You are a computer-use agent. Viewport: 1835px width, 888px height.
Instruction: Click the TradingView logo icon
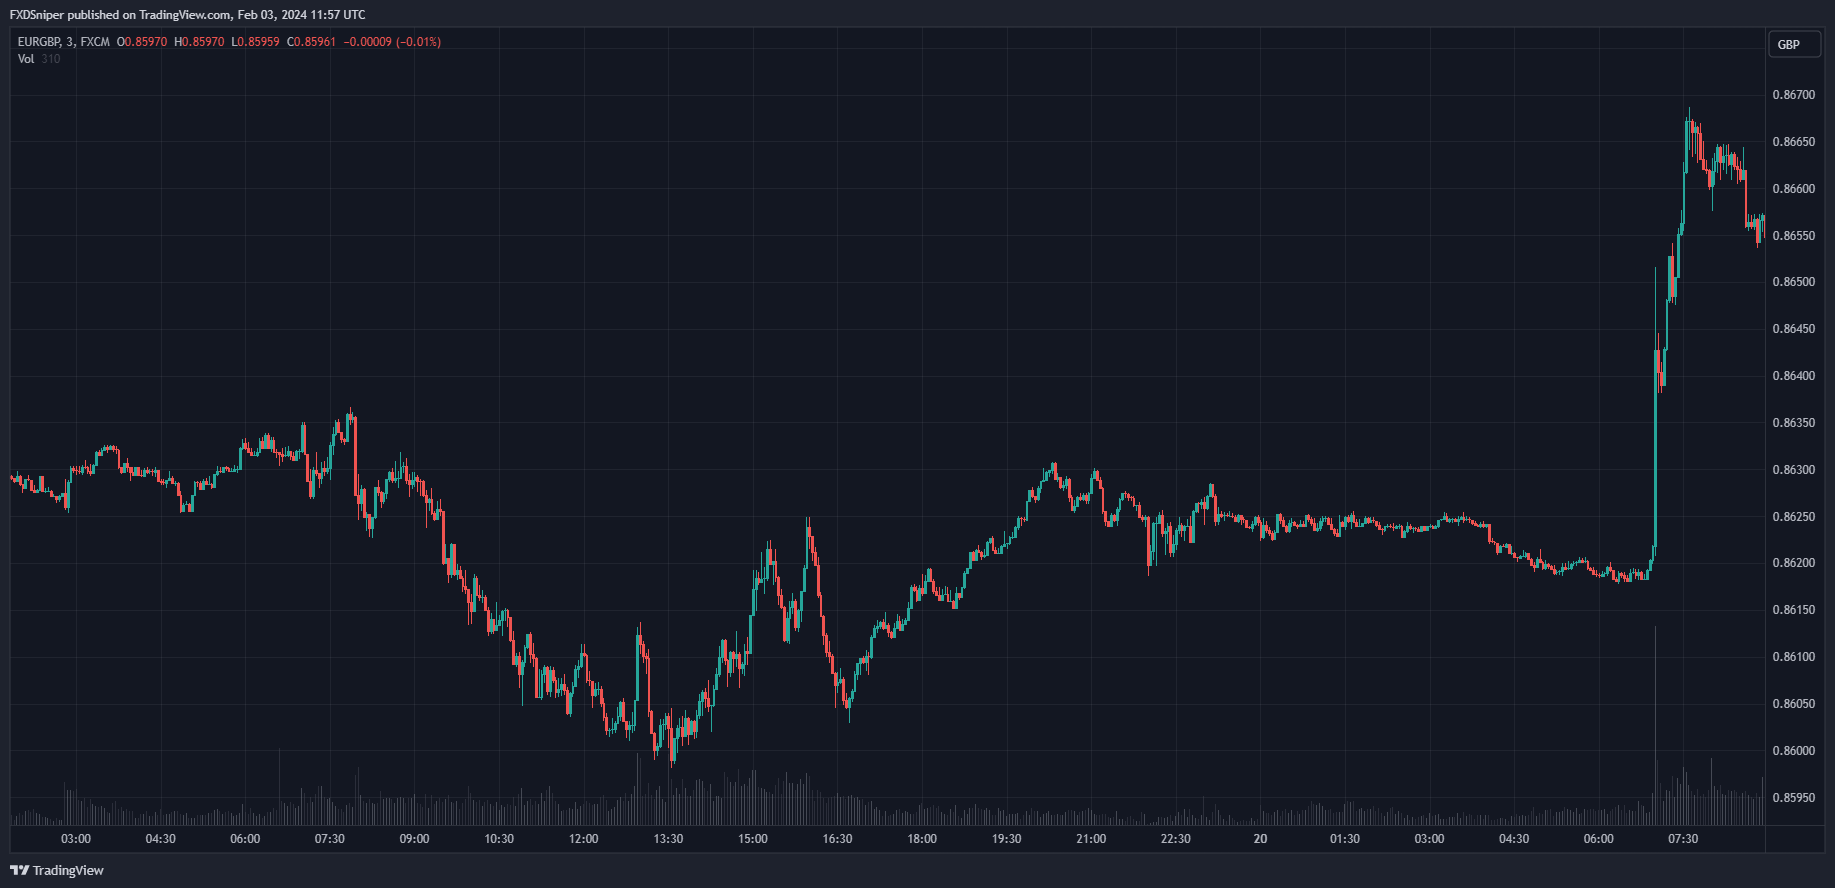tap(19, 870)
